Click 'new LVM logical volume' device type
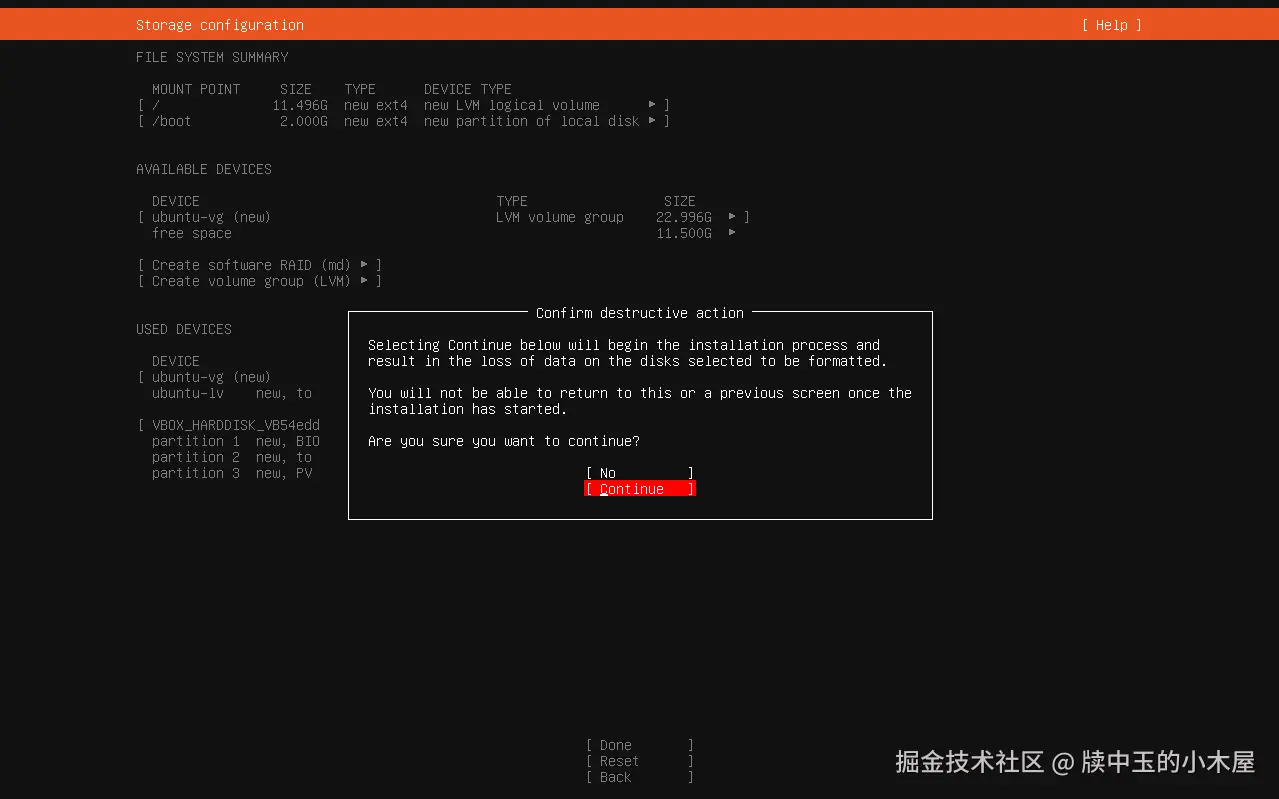Screen dimensions: 1279x799 (512, 105)
